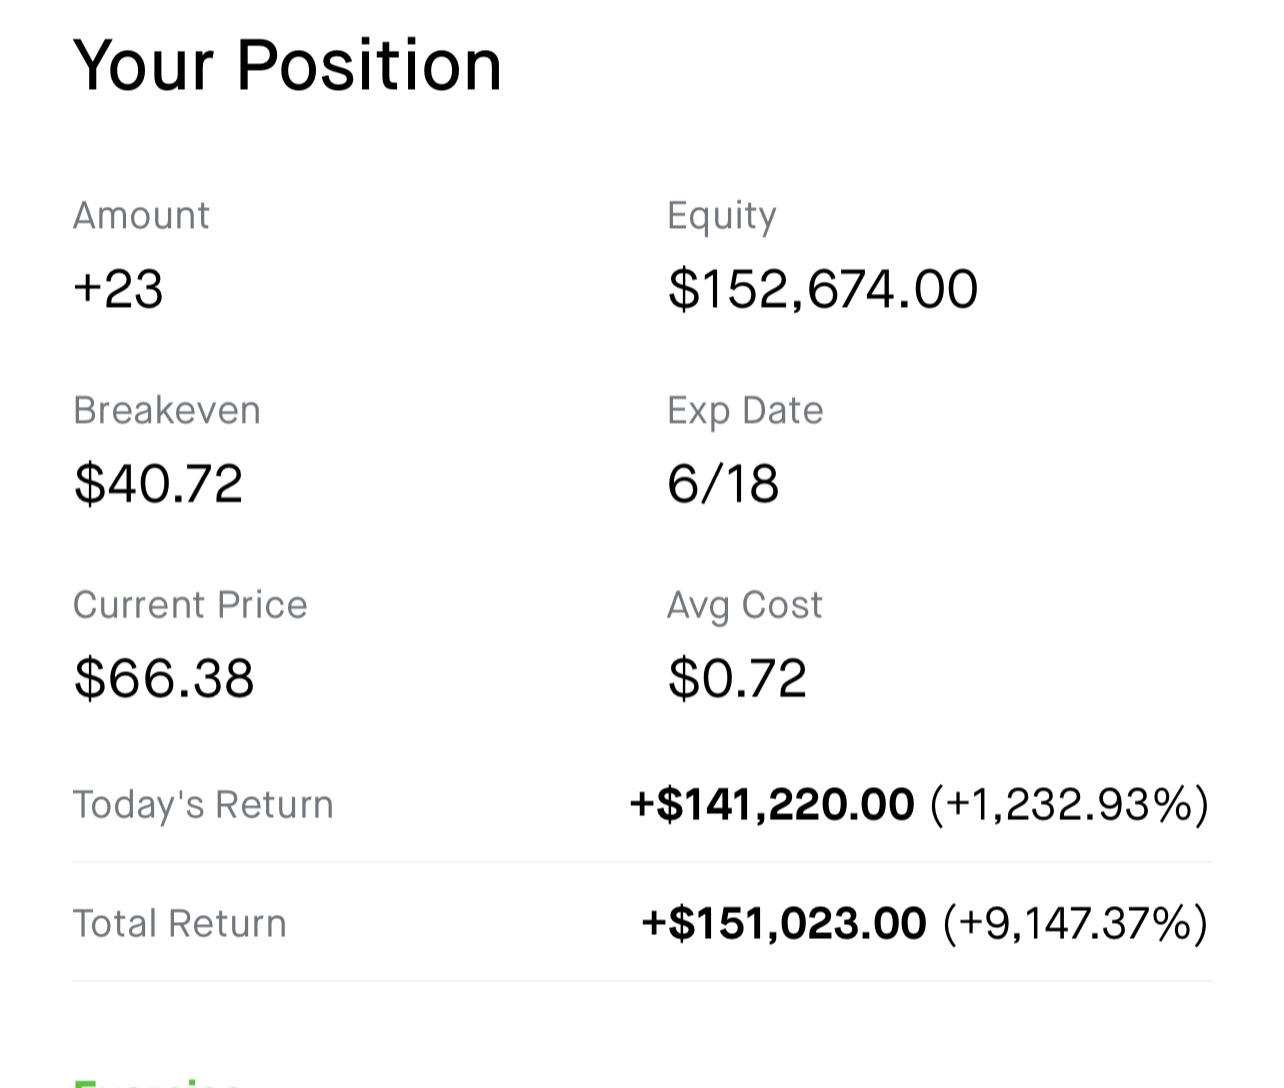Tap the +1,232.93% return percentage
The height and width of the screenshot is (1088, 1284).
(1069, 805)
